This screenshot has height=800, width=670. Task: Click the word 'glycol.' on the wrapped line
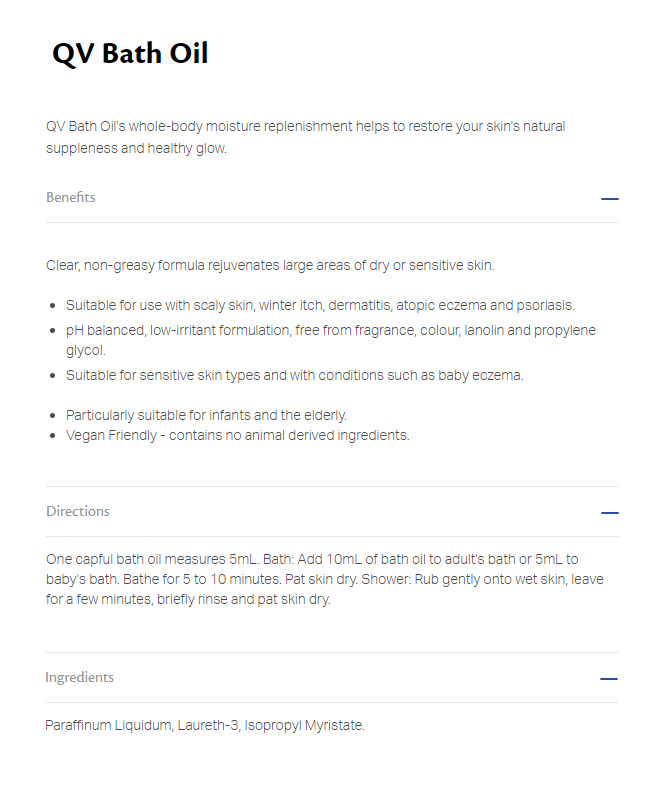tap(86, 351)
